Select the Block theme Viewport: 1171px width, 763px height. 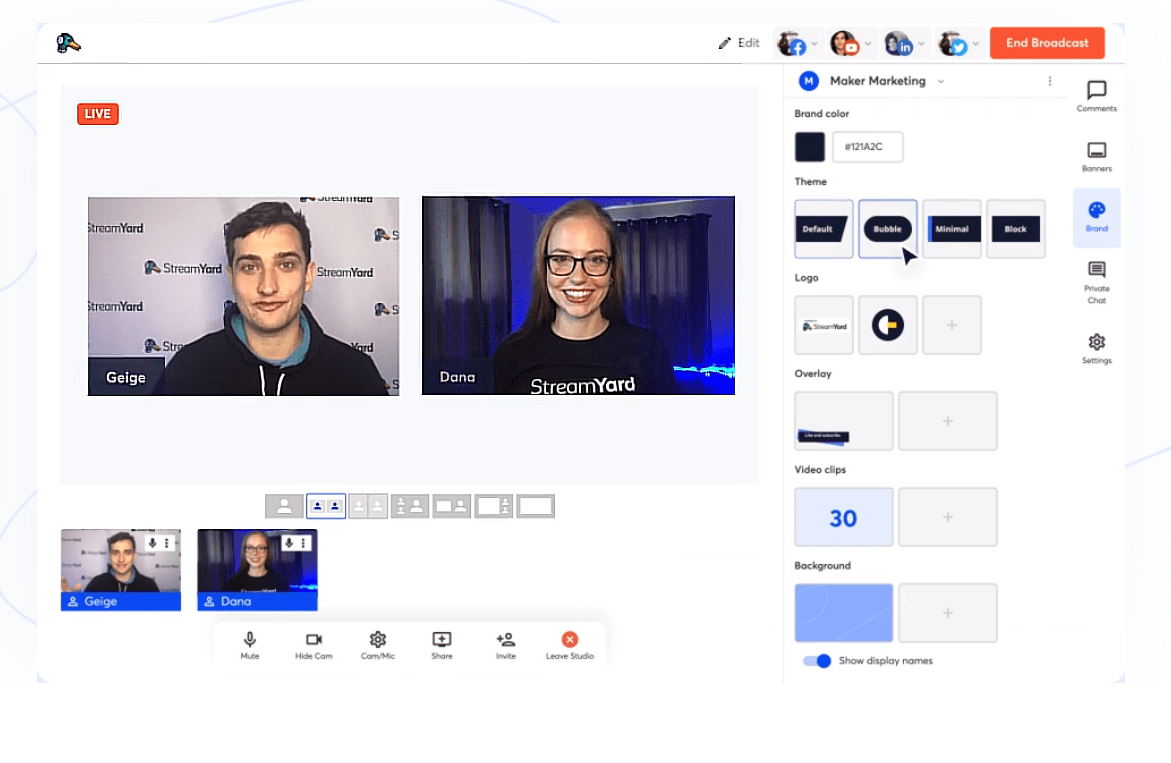pos(1016,229)
